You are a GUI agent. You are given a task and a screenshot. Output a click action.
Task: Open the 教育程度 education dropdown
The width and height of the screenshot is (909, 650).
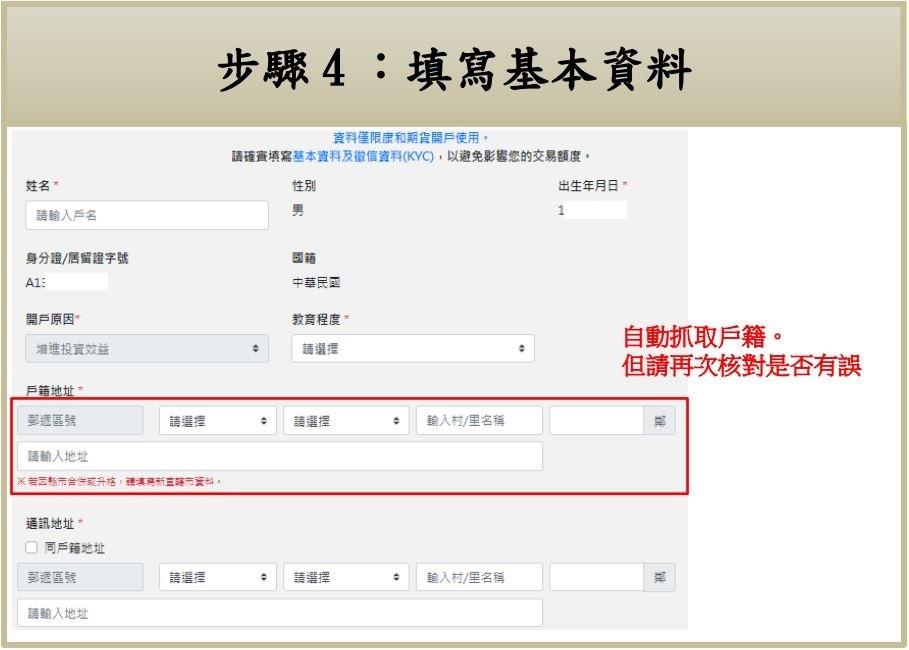[413, 348]
